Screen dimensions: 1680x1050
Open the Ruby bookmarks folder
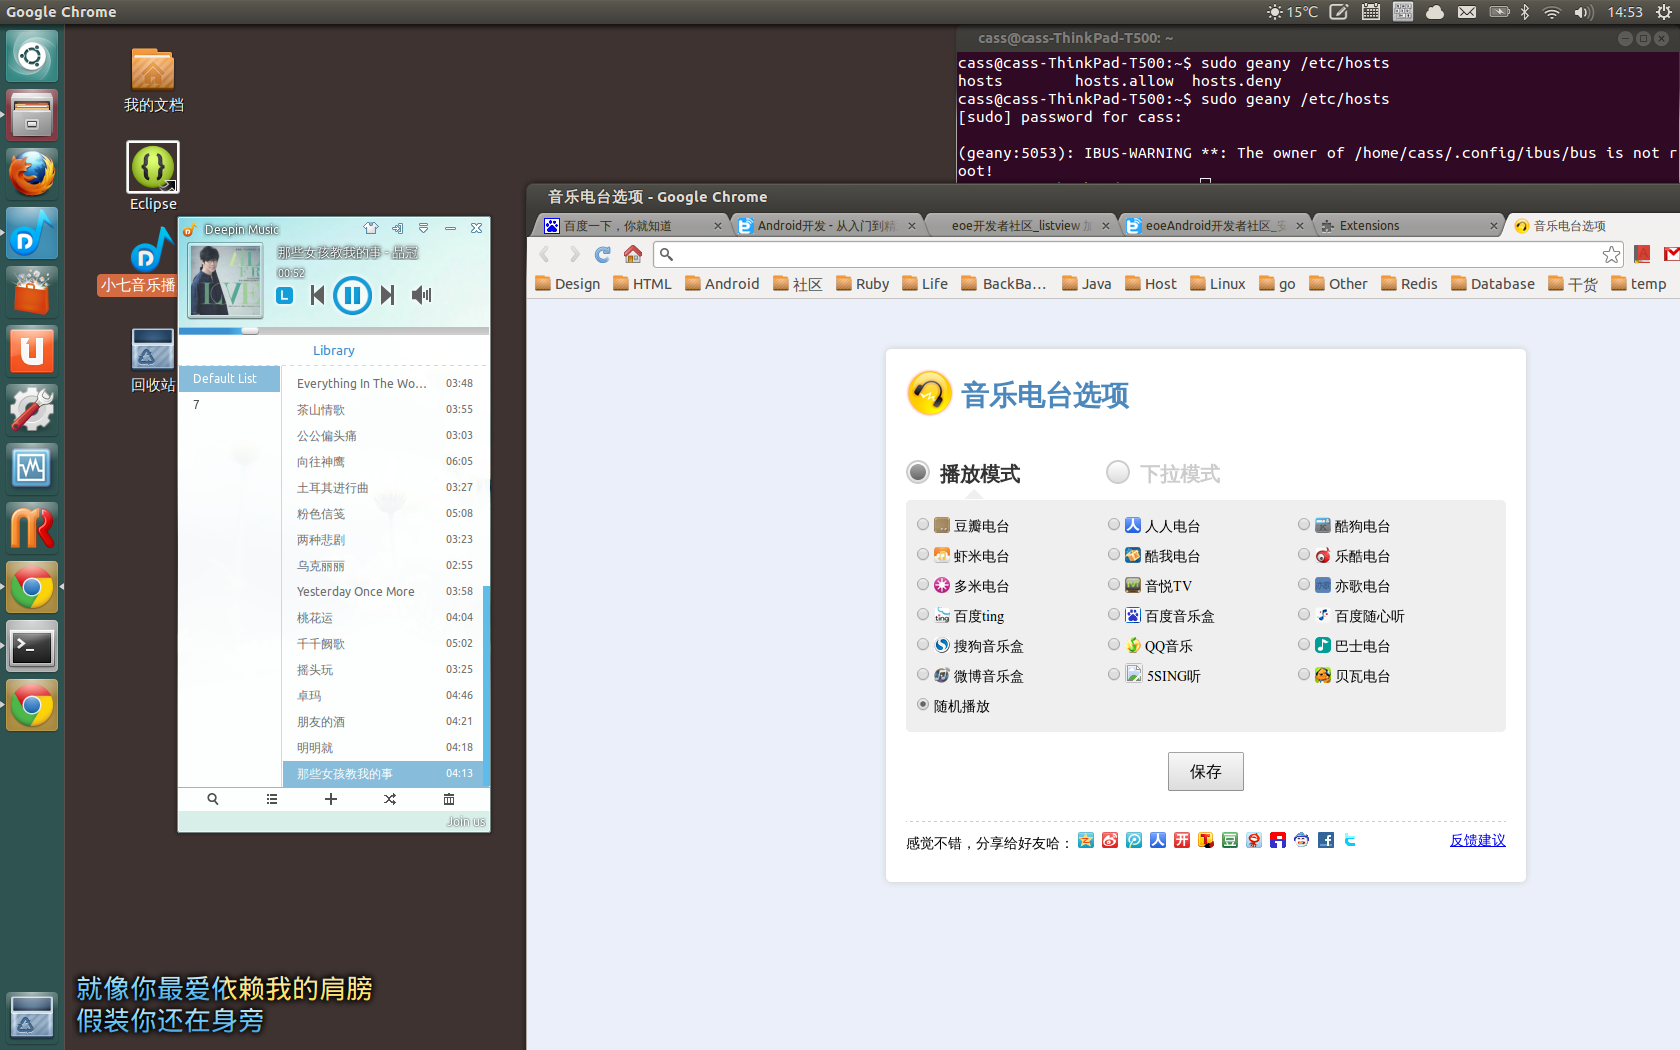coord(863,284)
